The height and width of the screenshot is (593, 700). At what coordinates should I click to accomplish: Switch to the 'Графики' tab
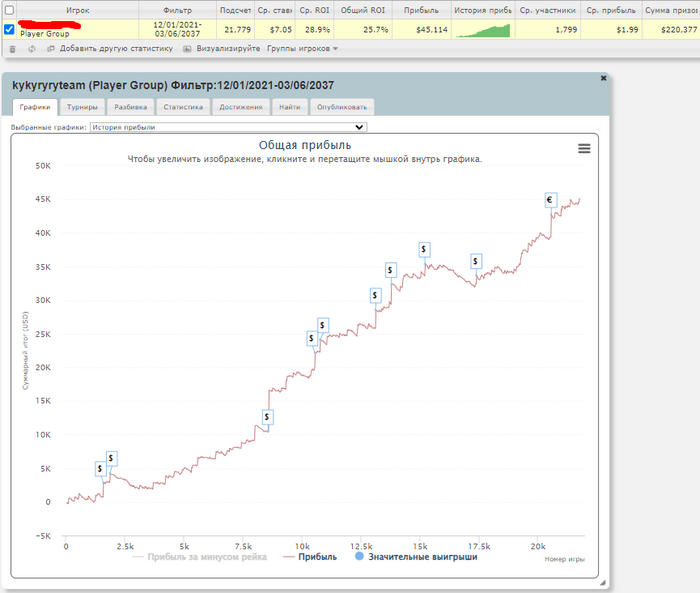[x=35, y=107]
